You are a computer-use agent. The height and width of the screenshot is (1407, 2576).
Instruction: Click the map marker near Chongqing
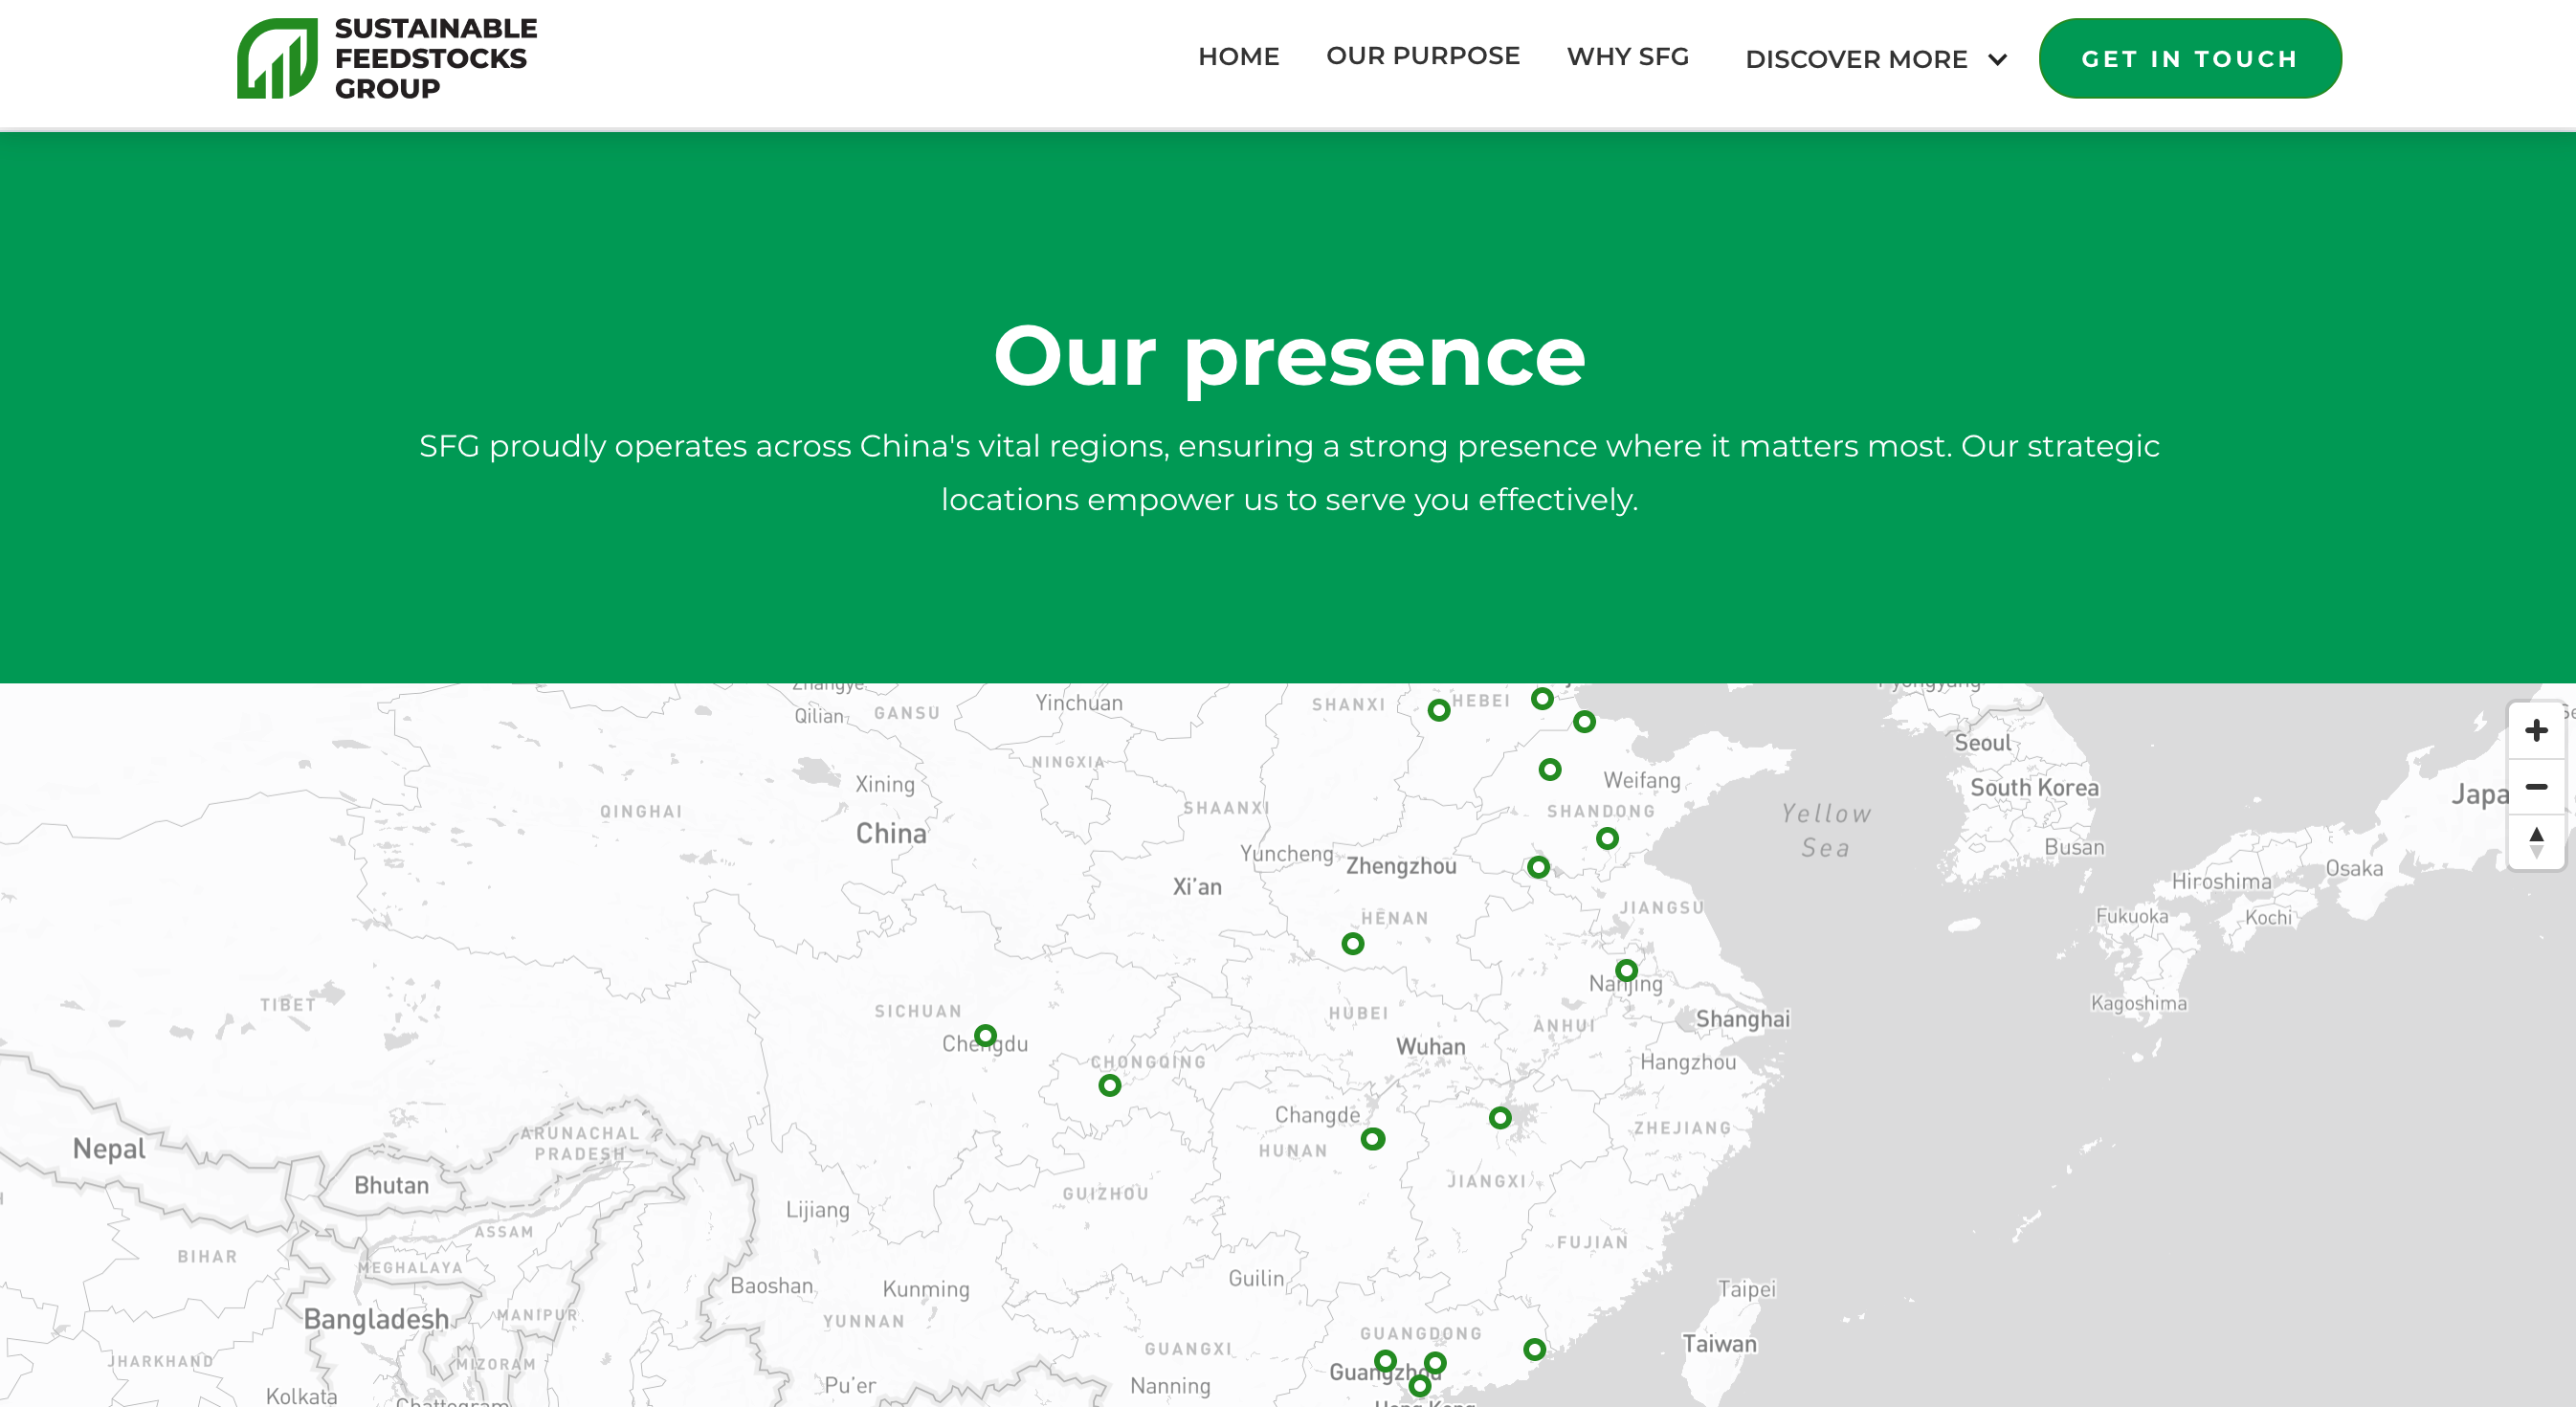(1109, 1085)
